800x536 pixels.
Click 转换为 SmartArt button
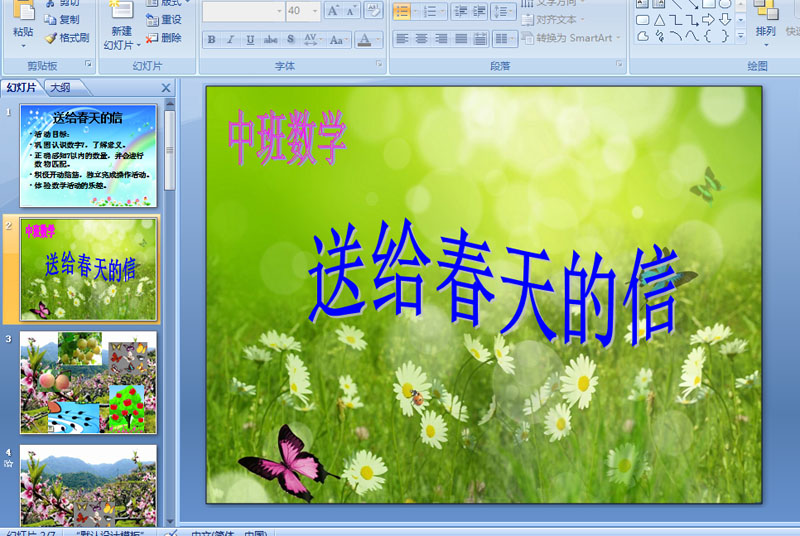571,38
